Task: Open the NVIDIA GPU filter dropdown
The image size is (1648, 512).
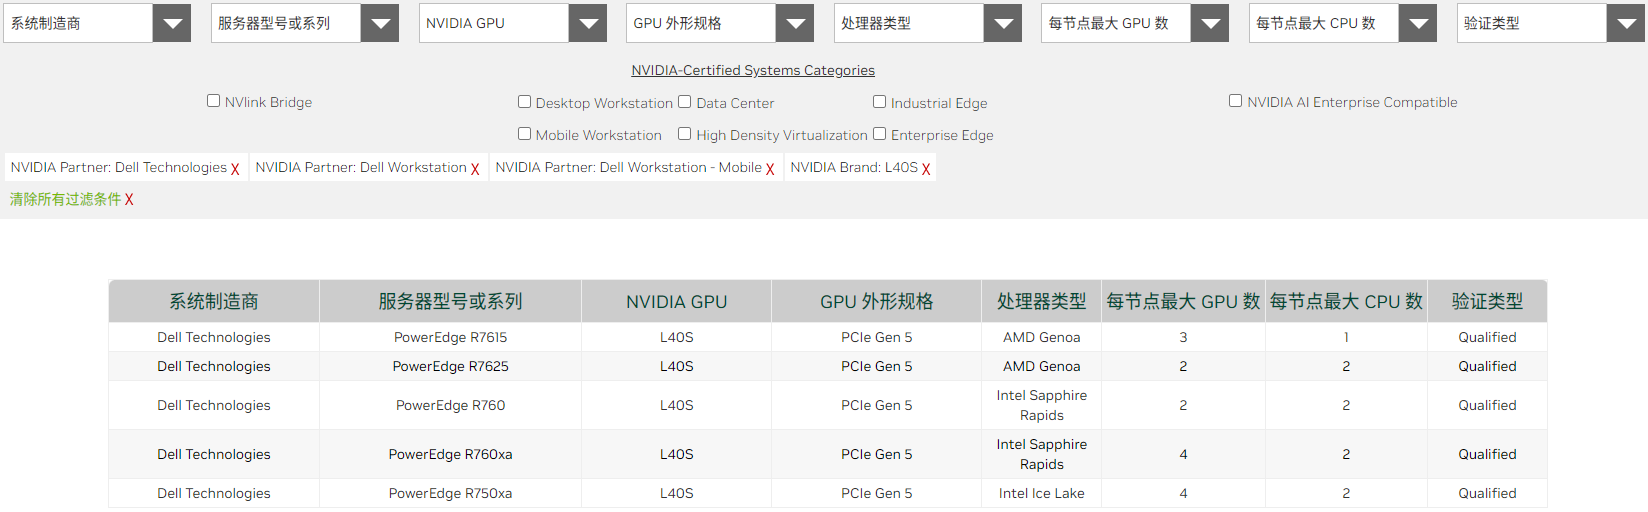Action: pos(513,23)
